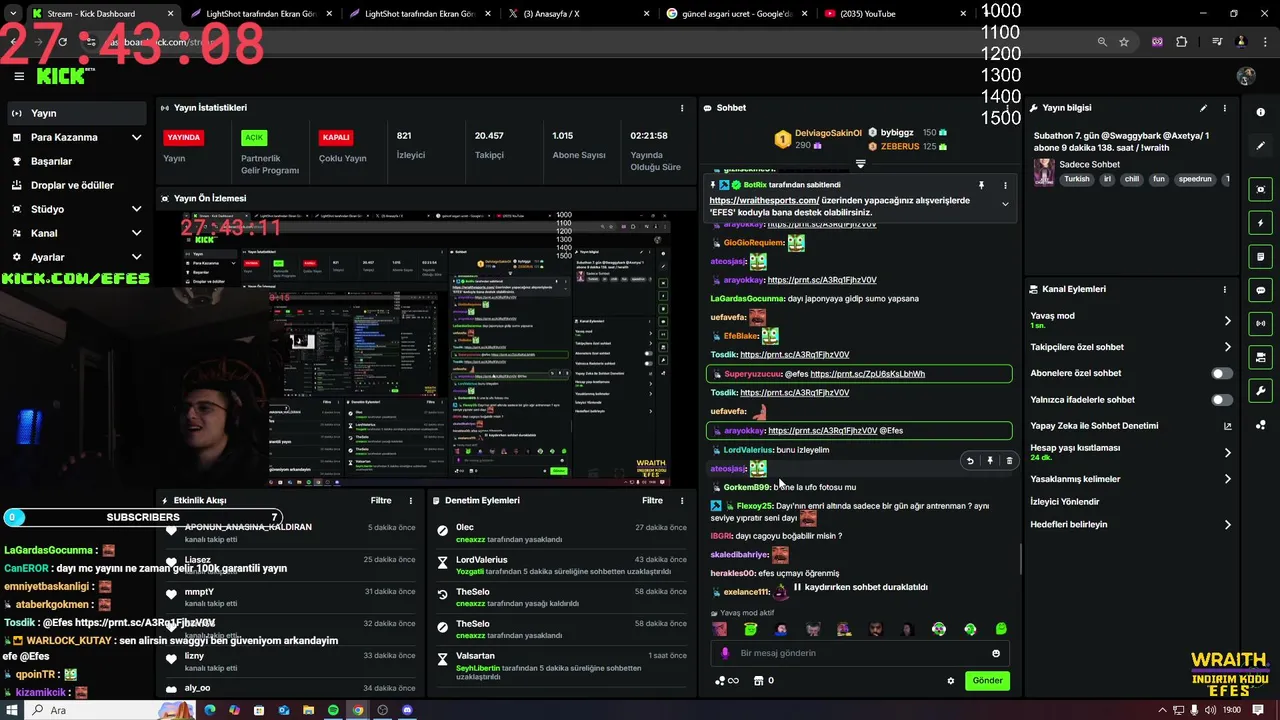Toggle the wrench icon in right sidebar
Image resolution: width=1280 pixels, height=720 pixels.
click(x=1260, y=390)
